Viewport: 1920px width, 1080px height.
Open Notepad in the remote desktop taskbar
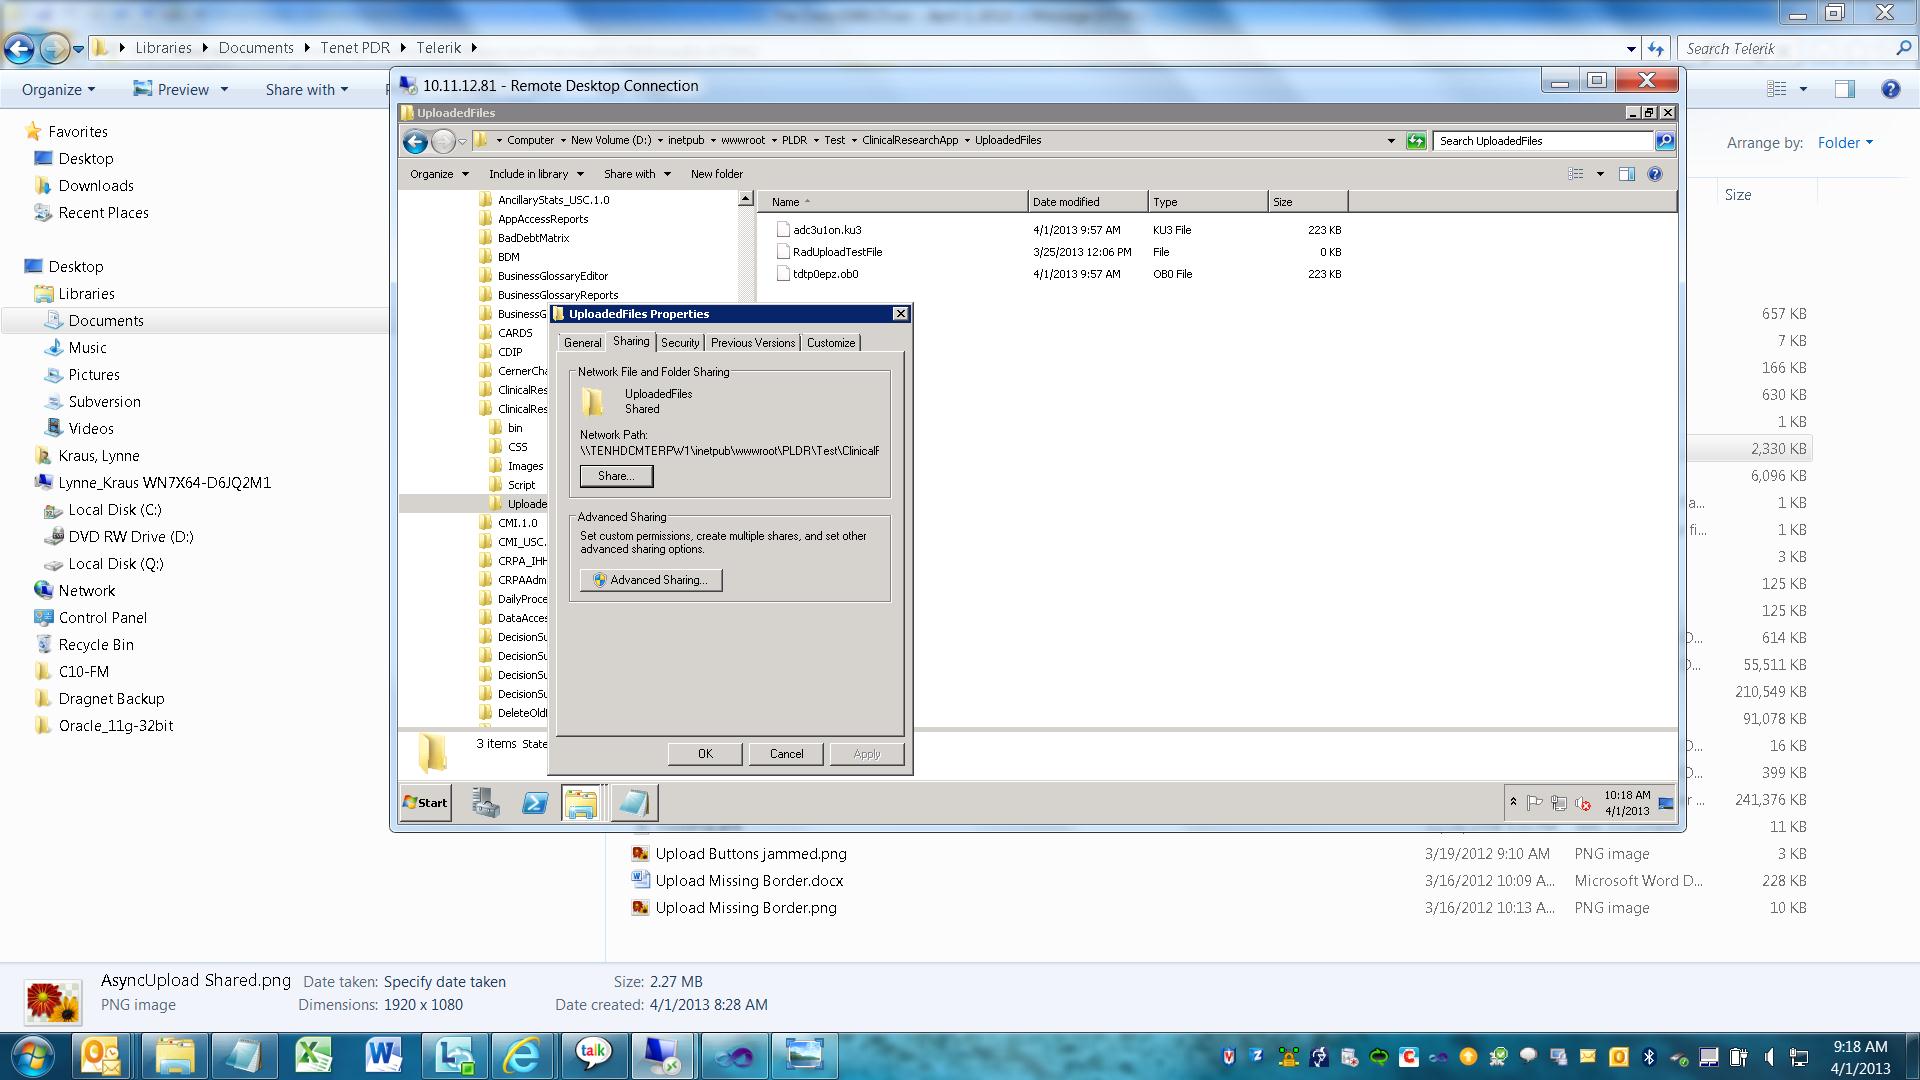634,803
